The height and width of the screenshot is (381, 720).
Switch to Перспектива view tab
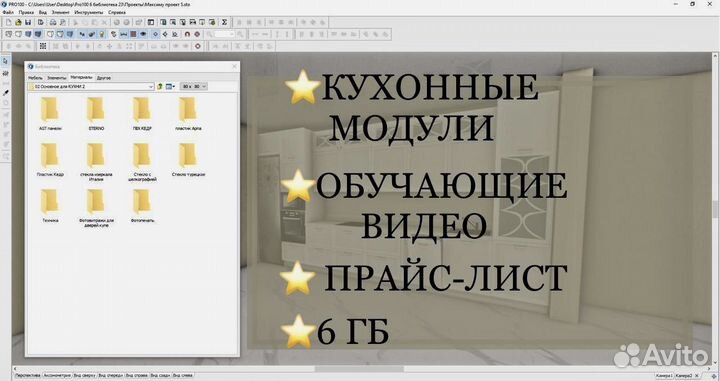tap(28, 375)
